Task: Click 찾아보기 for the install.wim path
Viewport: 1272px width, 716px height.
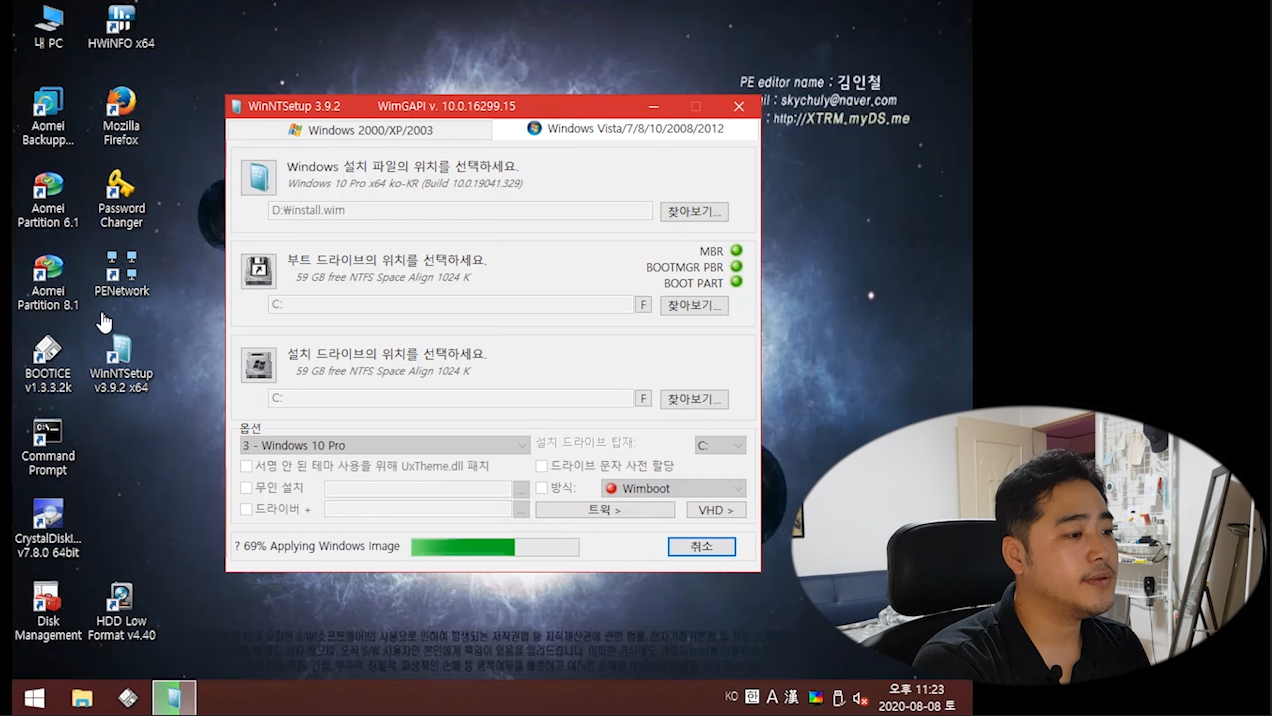Action: tap(694, 211)
